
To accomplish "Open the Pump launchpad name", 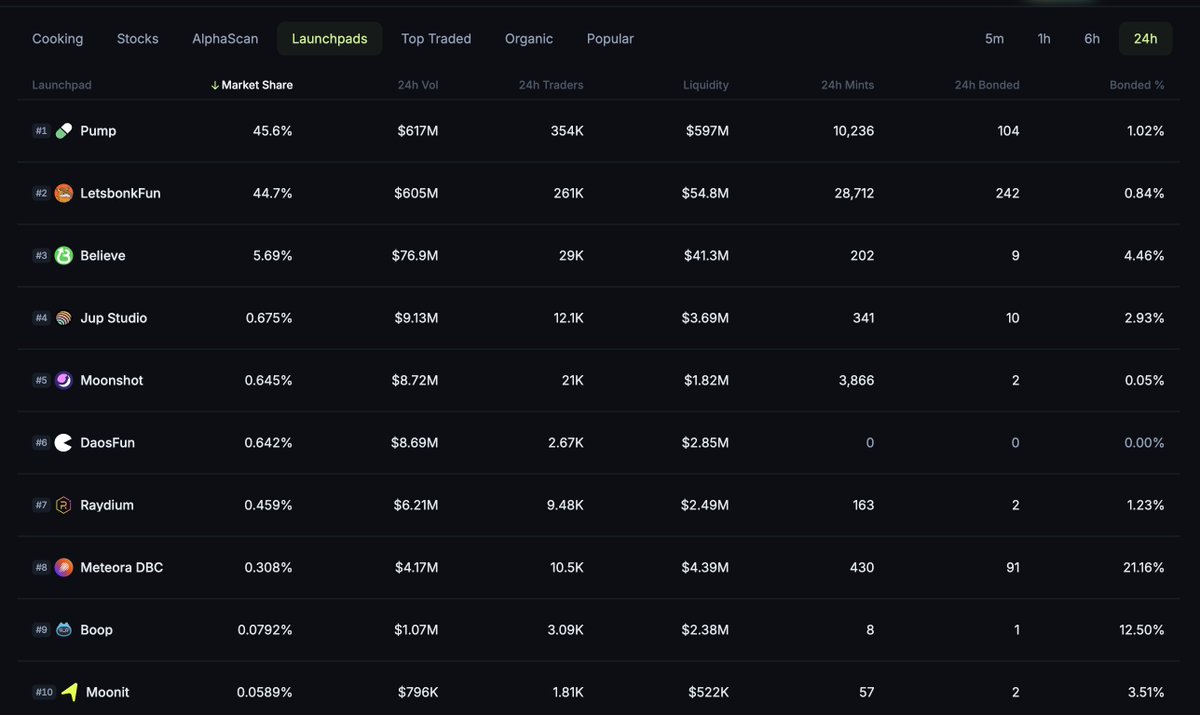I will pos(98,131).
